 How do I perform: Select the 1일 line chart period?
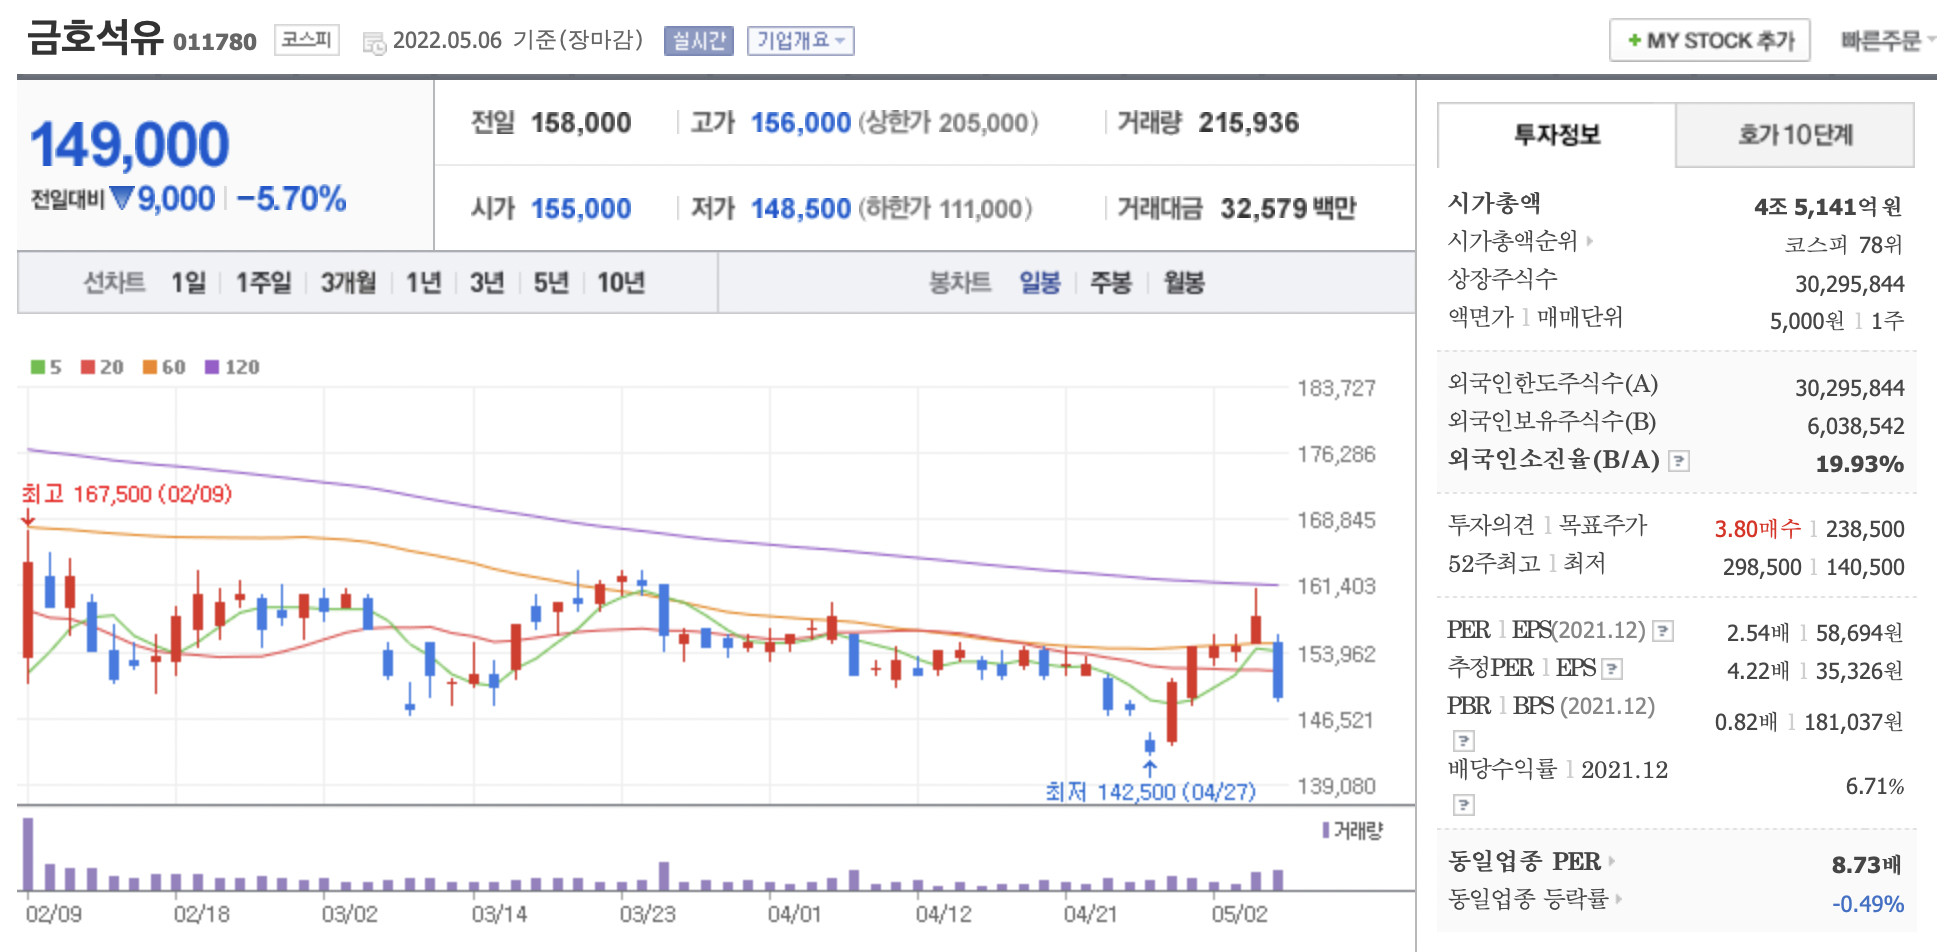coord(188,283)
